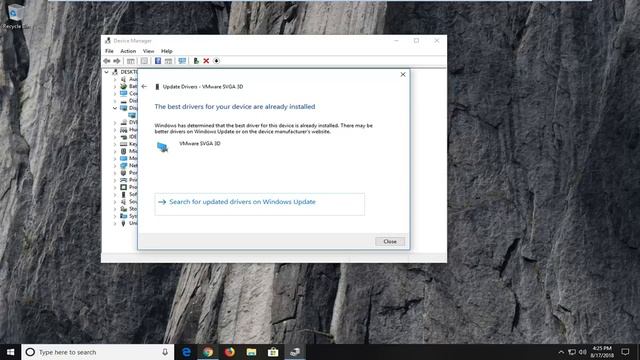The image size is (640, 360).
Task: Click the Type here to search box
Action: (98, 352)
